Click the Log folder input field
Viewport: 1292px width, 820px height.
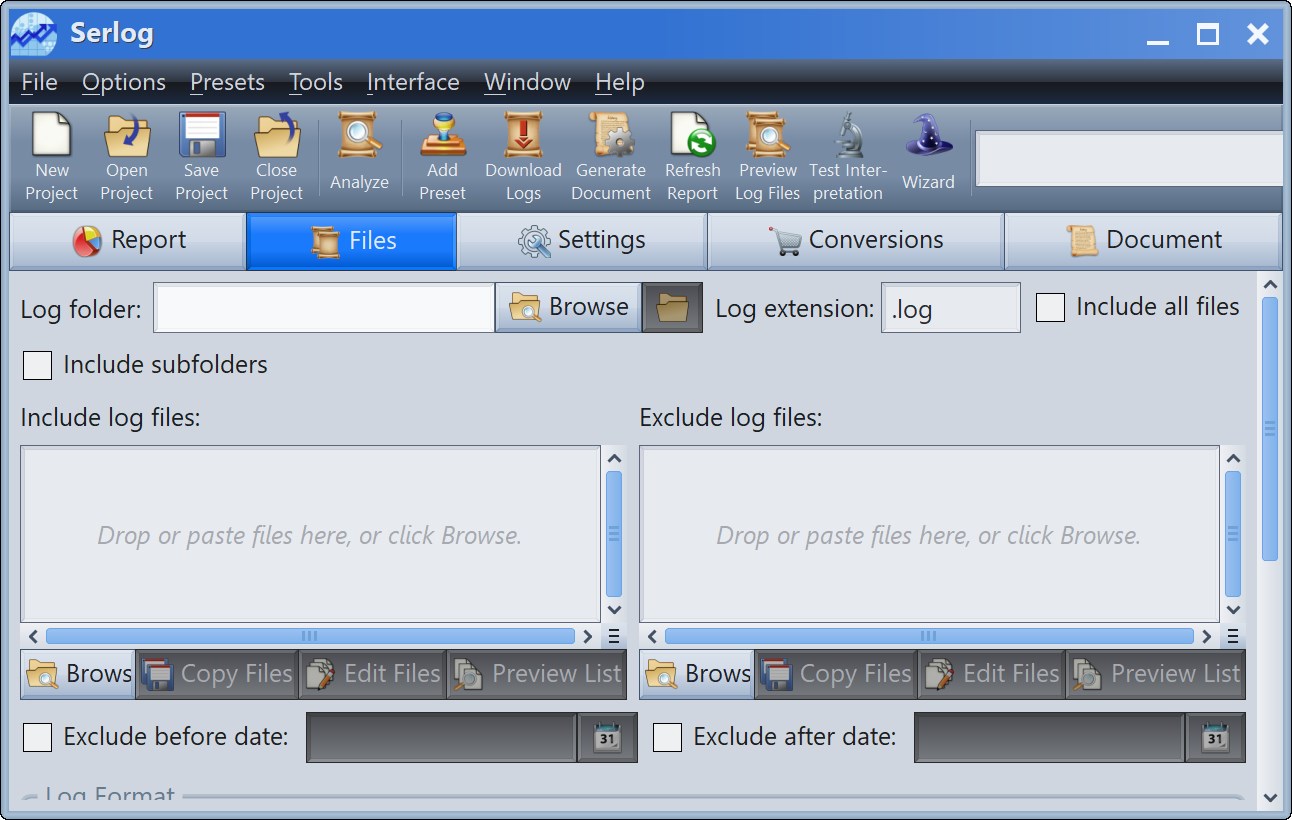324,308
